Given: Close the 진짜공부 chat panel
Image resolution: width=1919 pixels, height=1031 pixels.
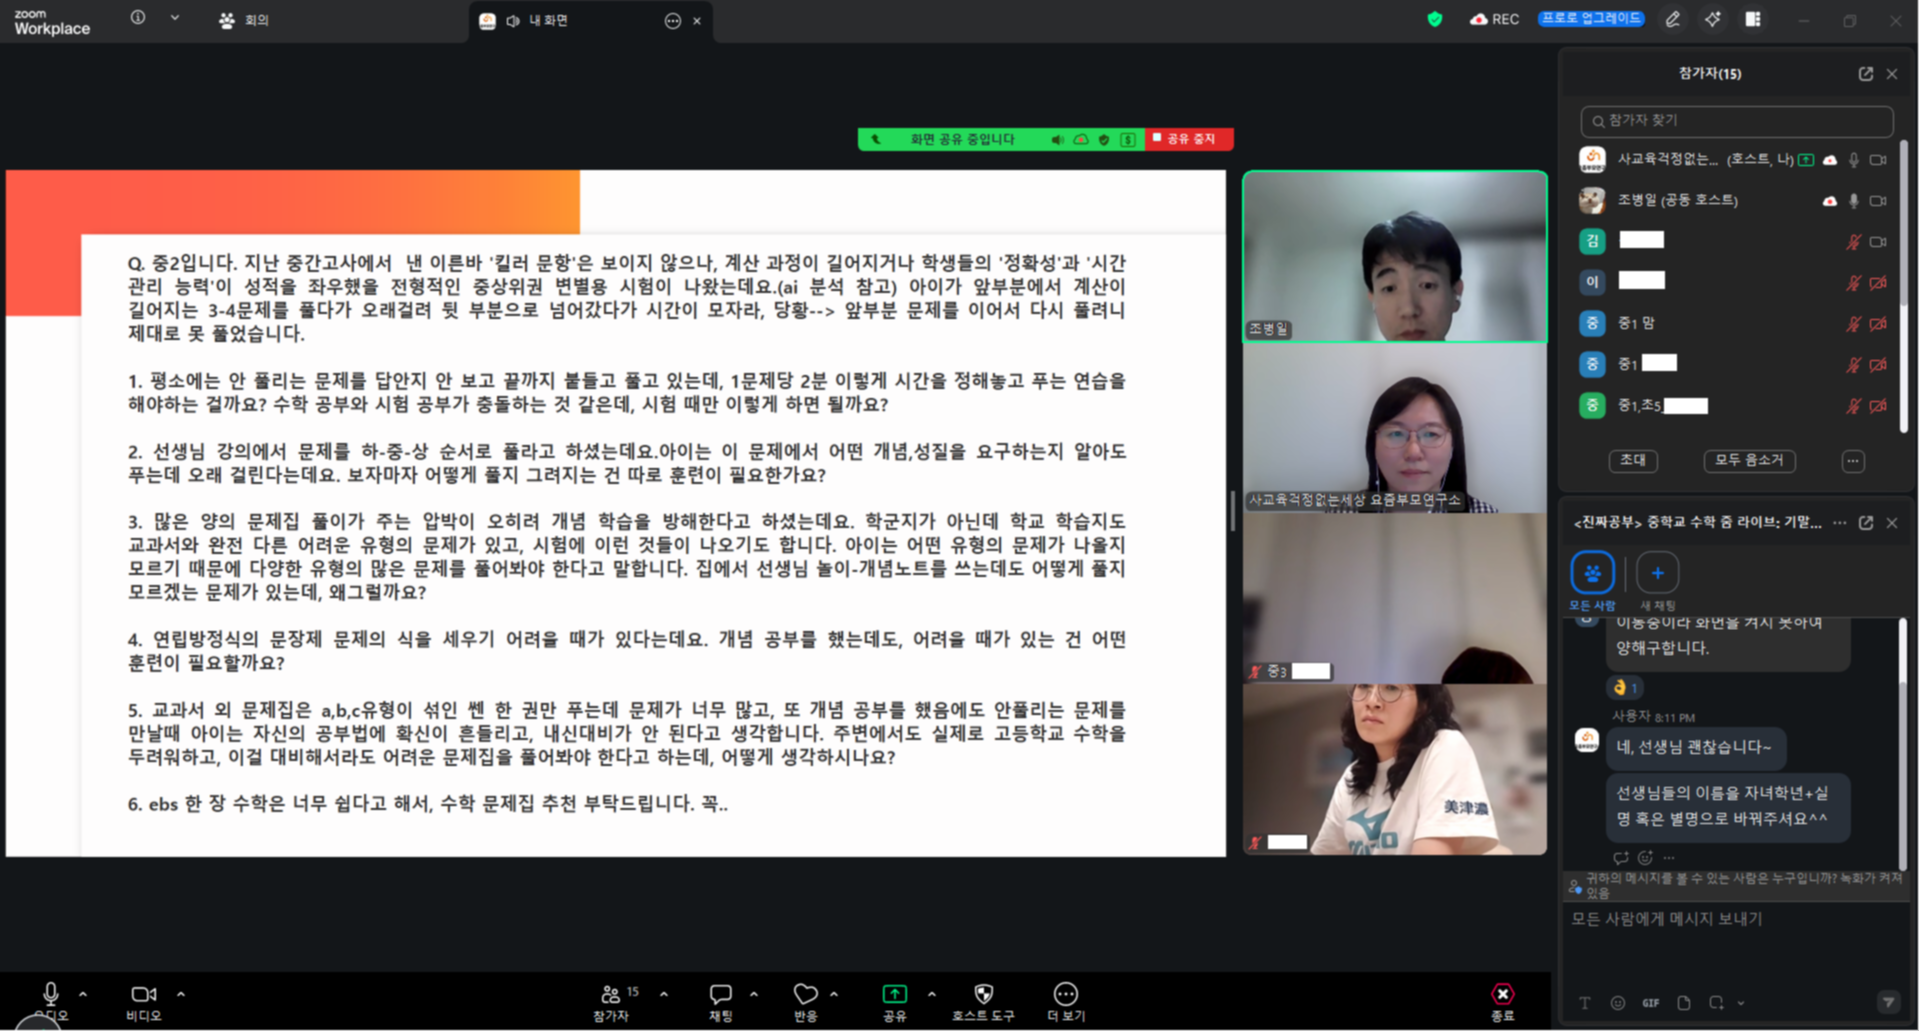Looking at the screenshot, I should pyautogui.click(x=1892, y=523).
